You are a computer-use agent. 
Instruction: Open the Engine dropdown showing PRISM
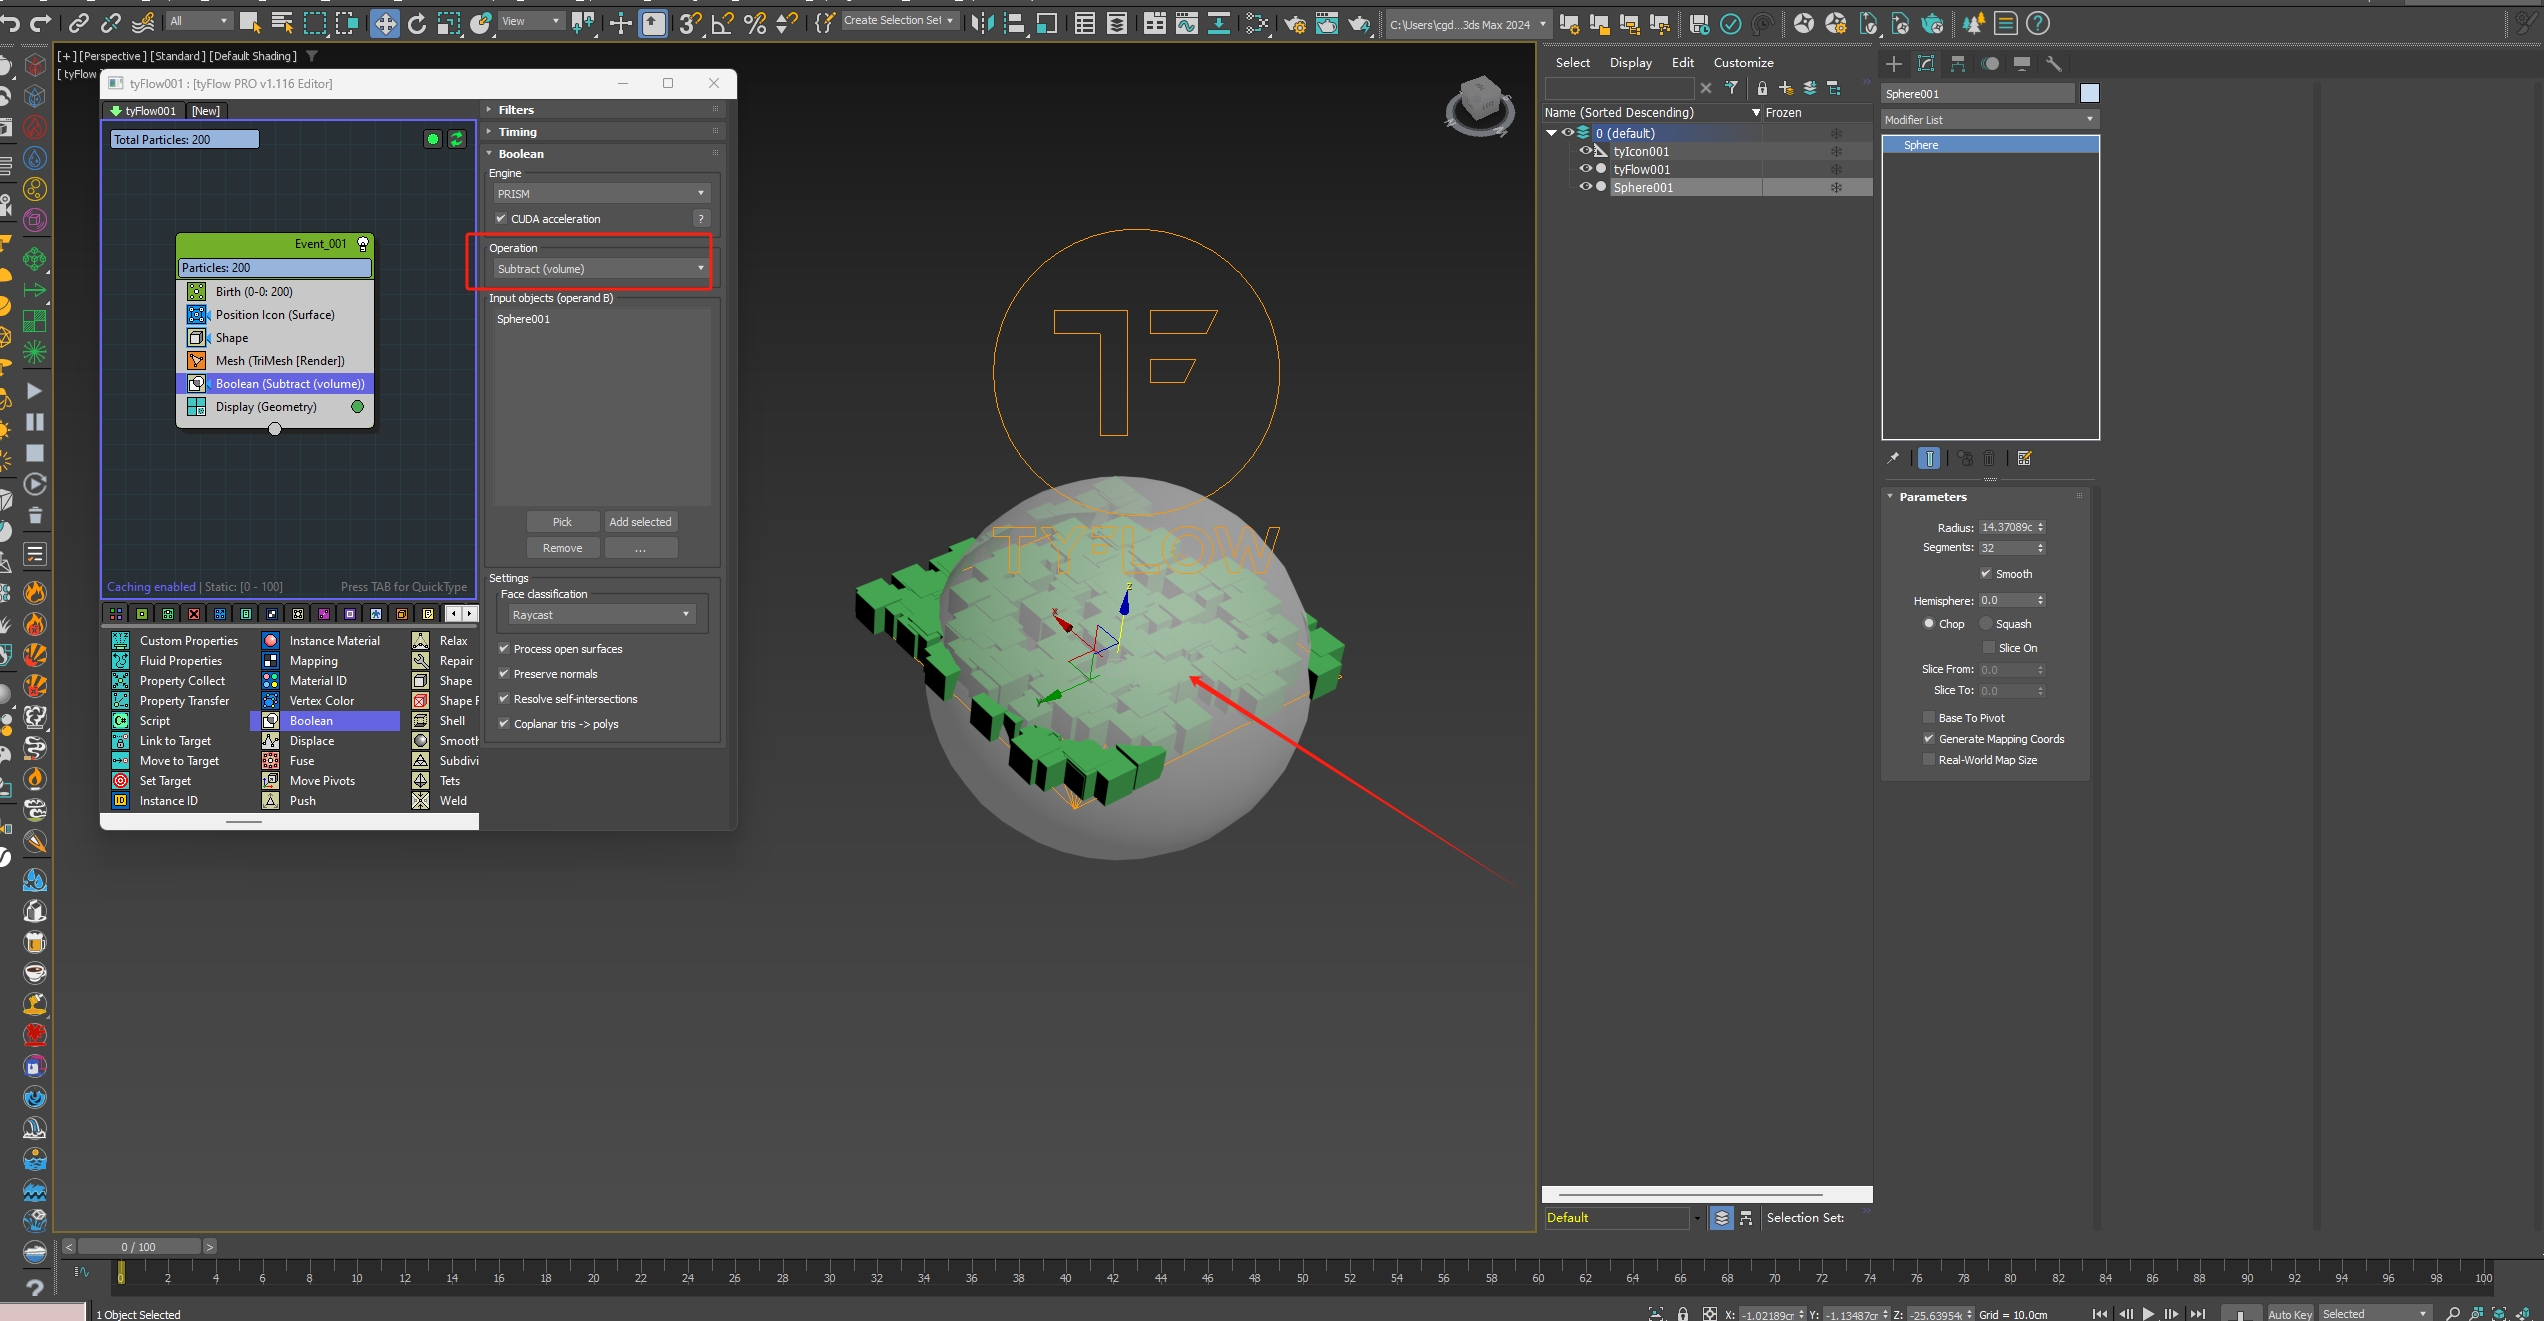click(601, 193)
